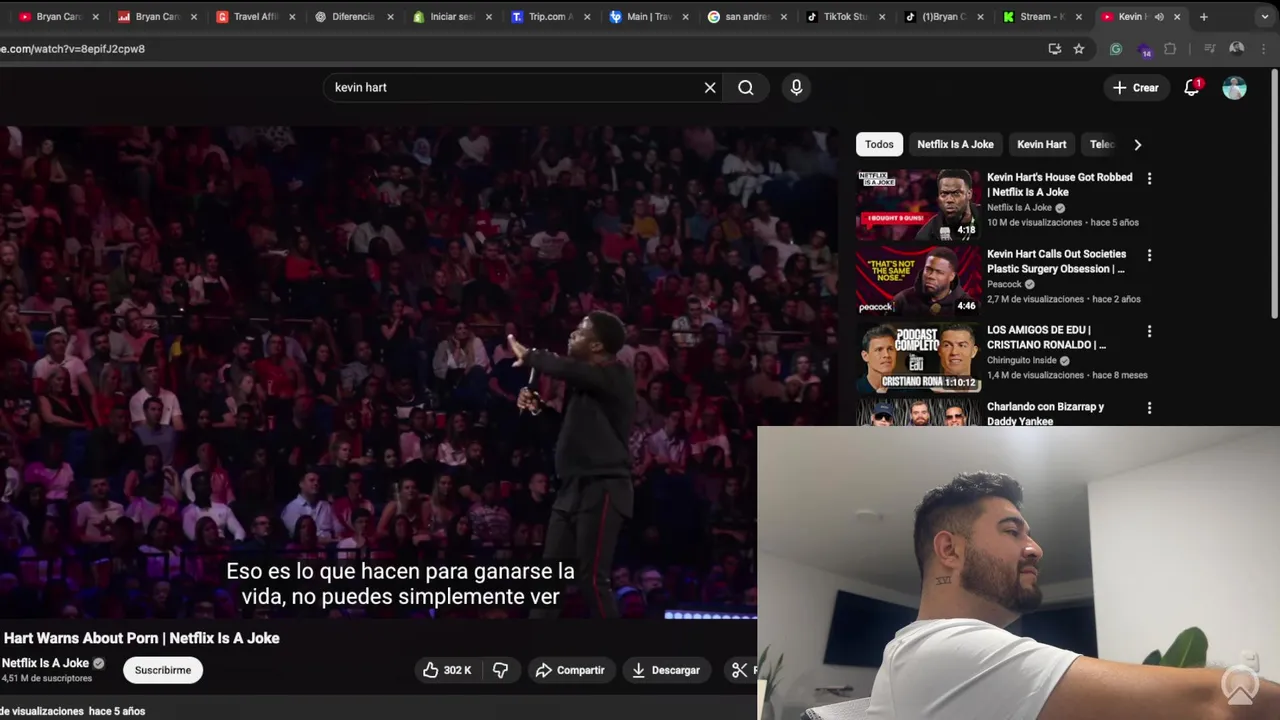Click the House Got Robbed thumbnail 4:18
Image resolution: width=1280 pixels, height=720 pixels.
click(x=918, y=204)
